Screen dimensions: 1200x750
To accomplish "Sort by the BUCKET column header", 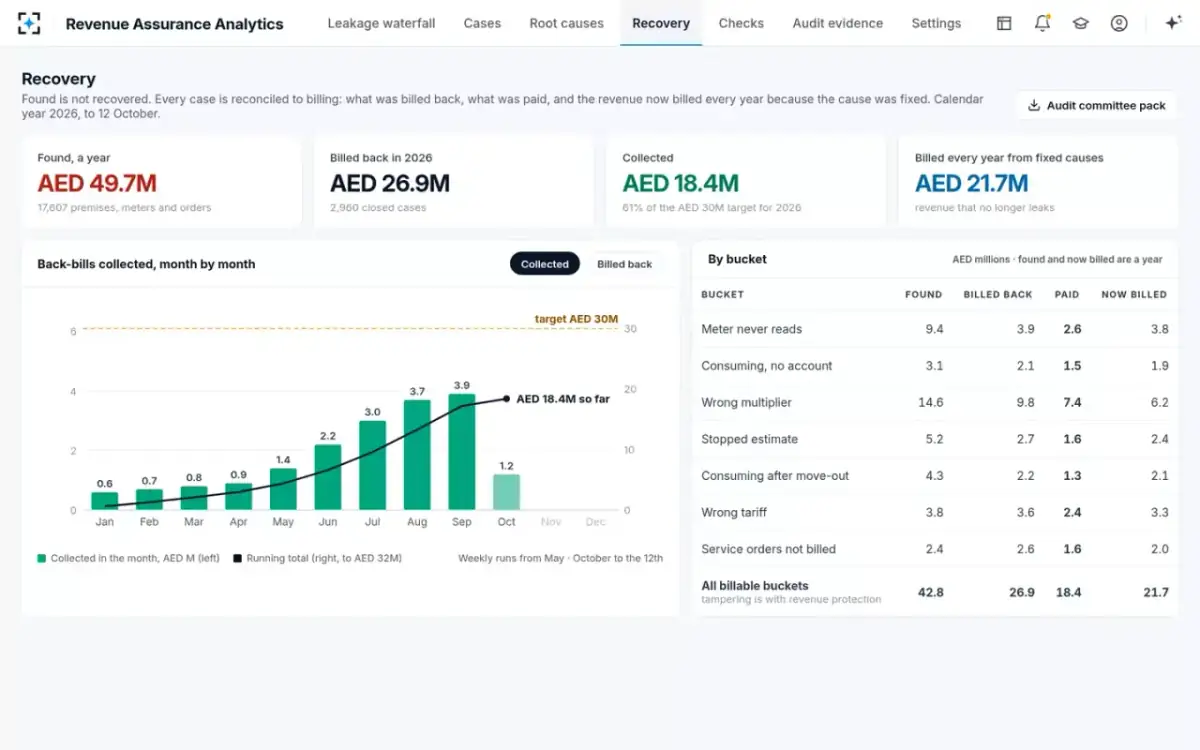I will (722, 294).
